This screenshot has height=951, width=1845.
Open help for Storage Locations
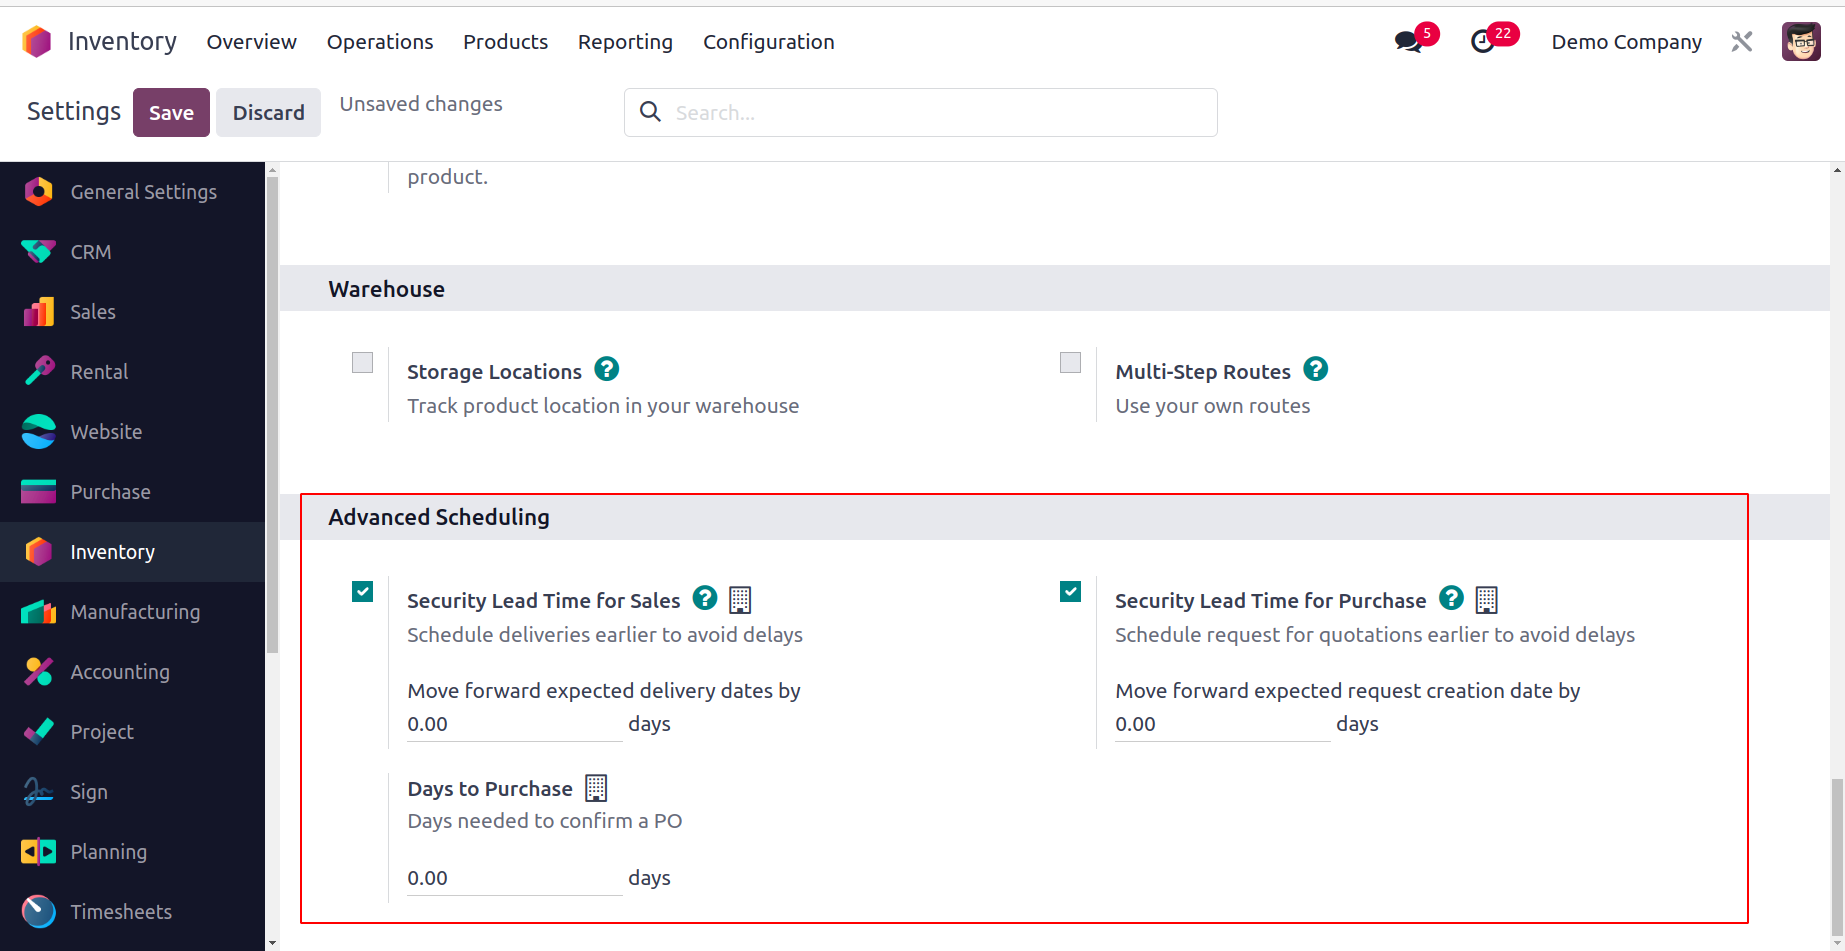click(x=606, y=369)
